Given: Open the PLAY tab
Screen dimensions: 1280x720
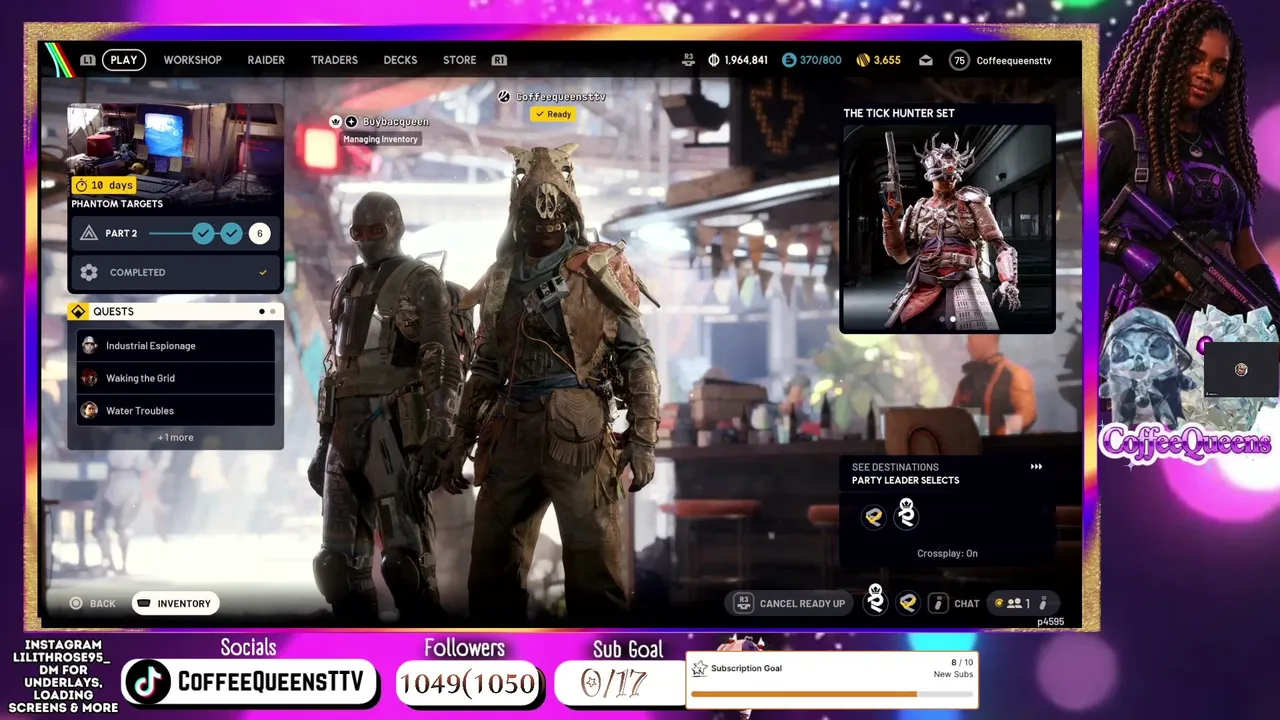Looking at the screenshot, I should tap(124, 60).
